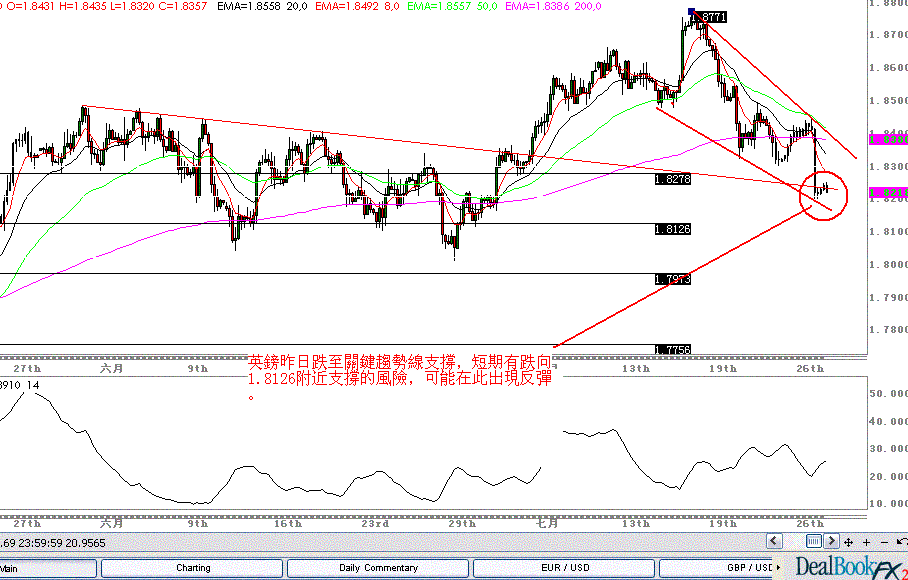Click the 23rd date label
The width and height of the screenshot is (908, 580).
[x=375, y=523]
